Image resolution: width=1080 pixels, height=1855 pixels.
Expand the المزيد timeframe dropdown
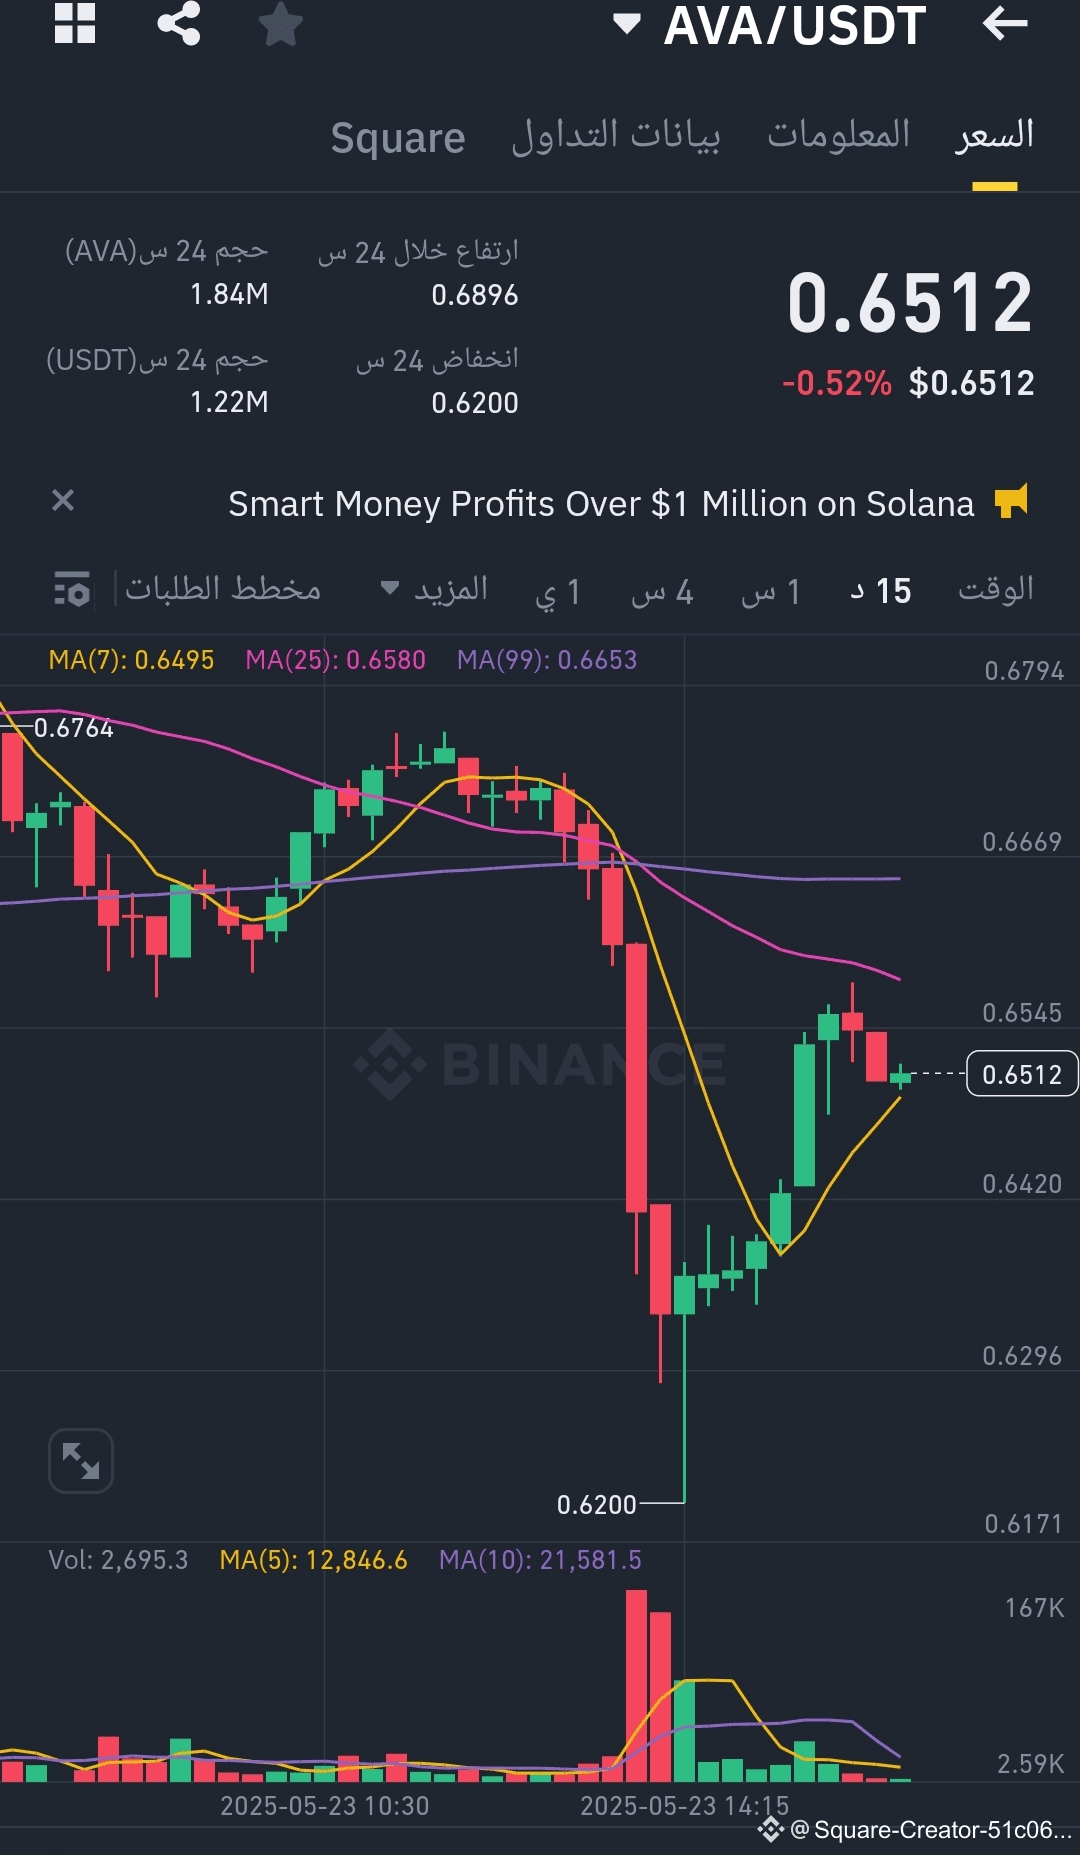click(x=436, y=589)
